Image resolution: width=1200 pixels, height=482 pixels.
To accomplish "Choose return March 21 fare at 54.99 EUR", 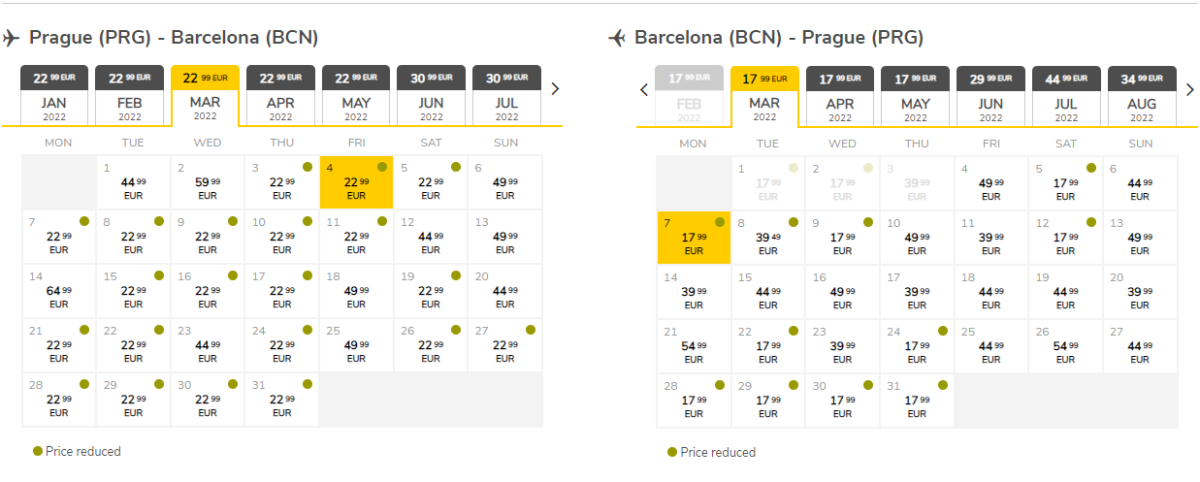I will point(694,346).
